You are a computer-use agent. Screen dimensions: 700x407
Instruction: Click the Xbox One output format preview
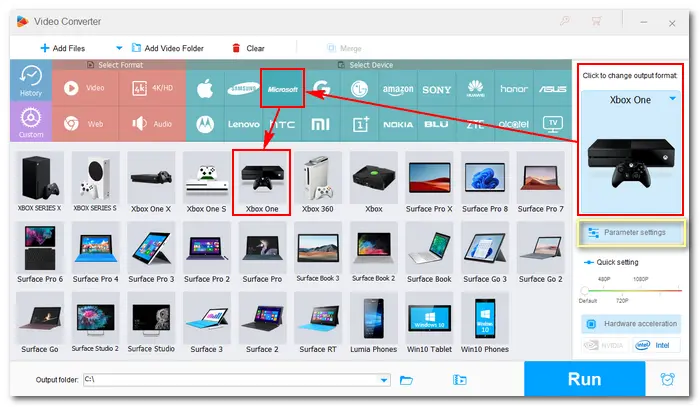(630, 152)
